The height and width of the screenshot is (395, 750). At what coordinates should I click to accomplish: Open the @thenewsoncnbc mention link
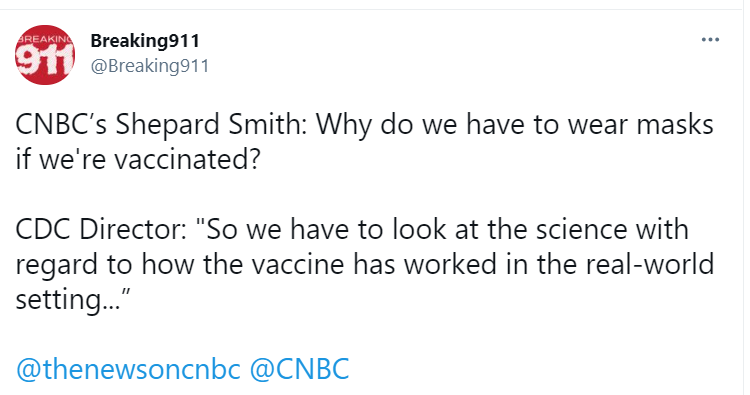pyautogui.click(x=128, y=369)
